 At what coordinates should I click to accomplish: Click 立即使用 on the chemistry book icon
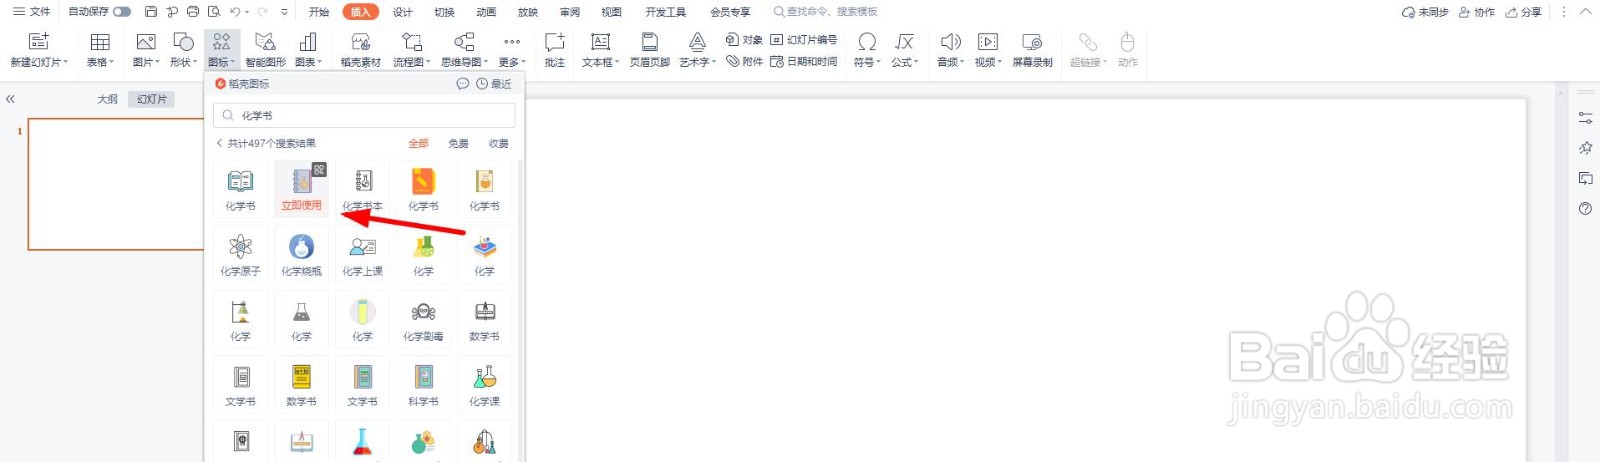tap(301, 205)
